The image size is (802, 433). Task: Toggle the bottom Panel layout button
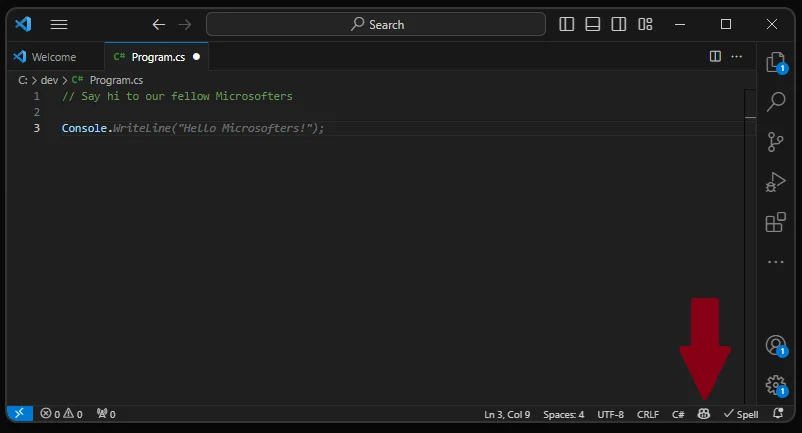click(593, 24)
